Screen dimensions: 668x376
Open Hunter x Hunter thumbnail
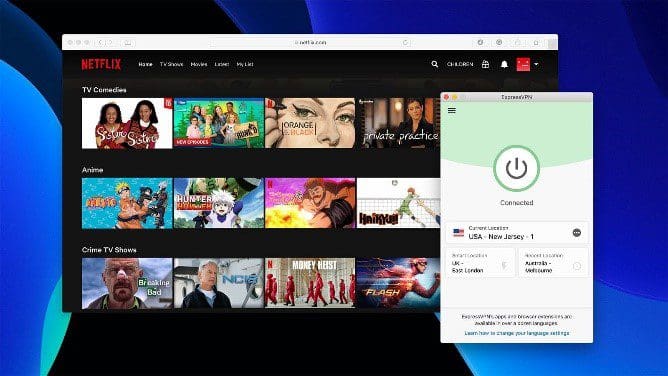pos(219,203)
